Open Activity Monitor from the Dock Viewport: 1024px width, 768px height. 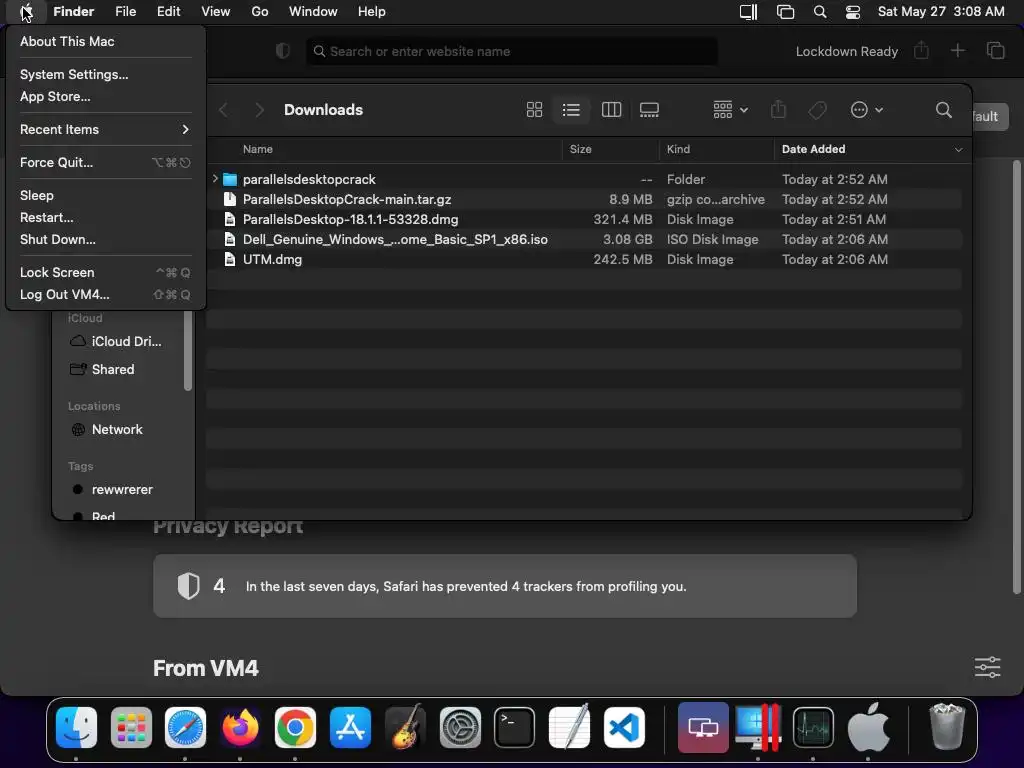(x=813, y=728)
